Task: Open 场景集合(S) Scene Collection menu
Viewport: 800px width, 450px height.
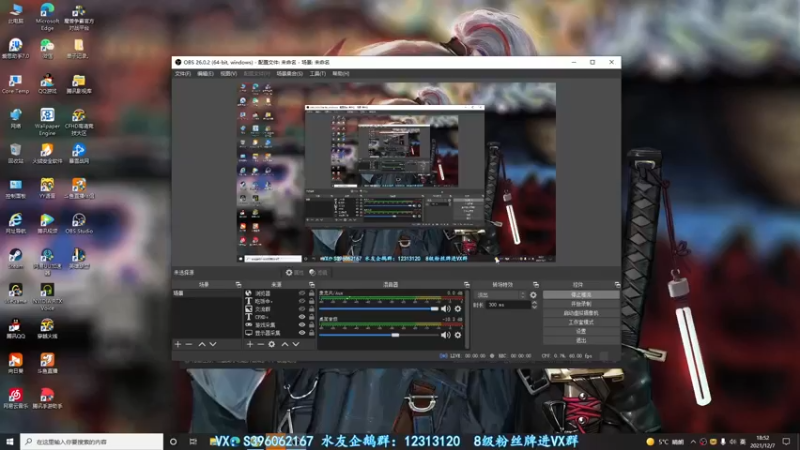Action: [289, 74]
